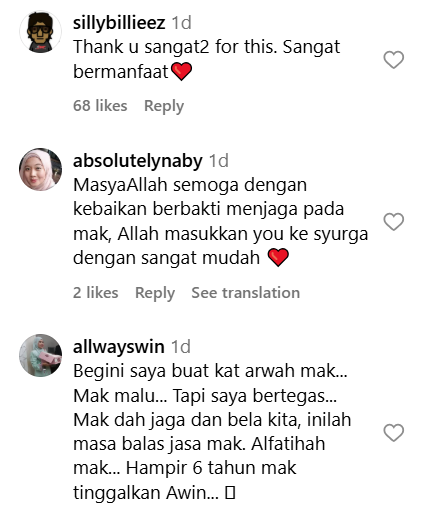Viewport: 421px width, 507px height.
Task: Open absolutelynaby's profile picture
Action: pyautogui.click(x=40, y=169)
